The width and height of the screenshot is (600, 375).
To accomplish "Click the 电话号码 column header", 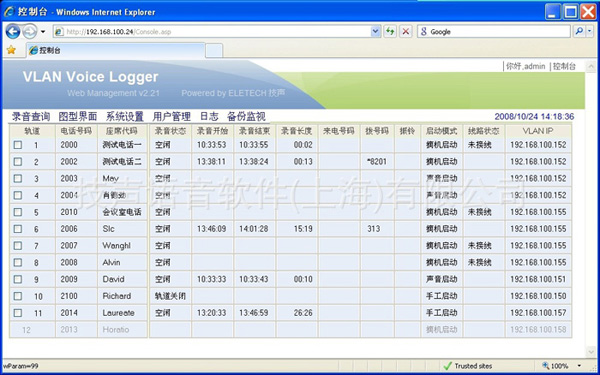I will point(76,131).
